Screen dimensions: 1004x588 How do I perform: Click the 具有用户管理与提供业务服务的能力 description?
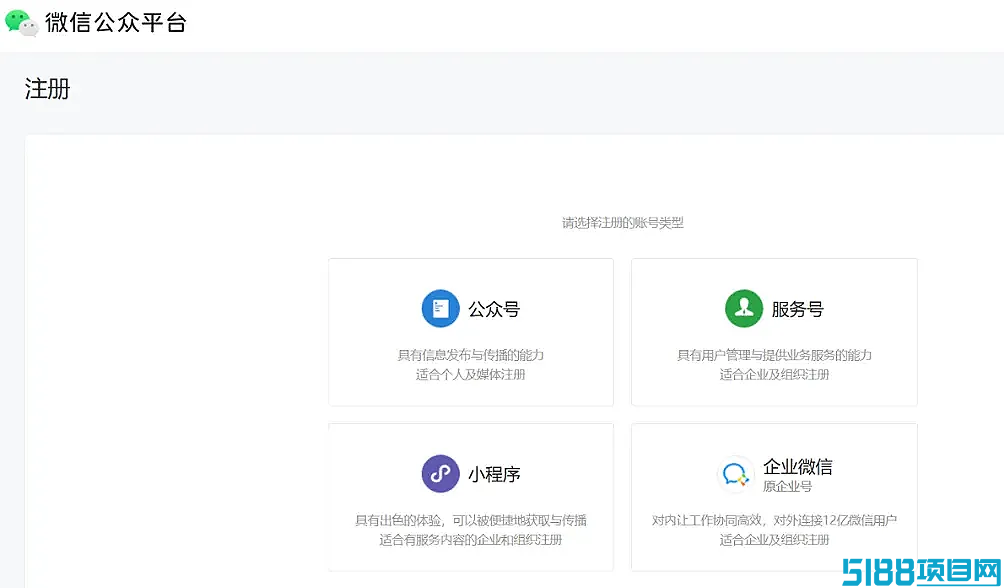point(774,355)
